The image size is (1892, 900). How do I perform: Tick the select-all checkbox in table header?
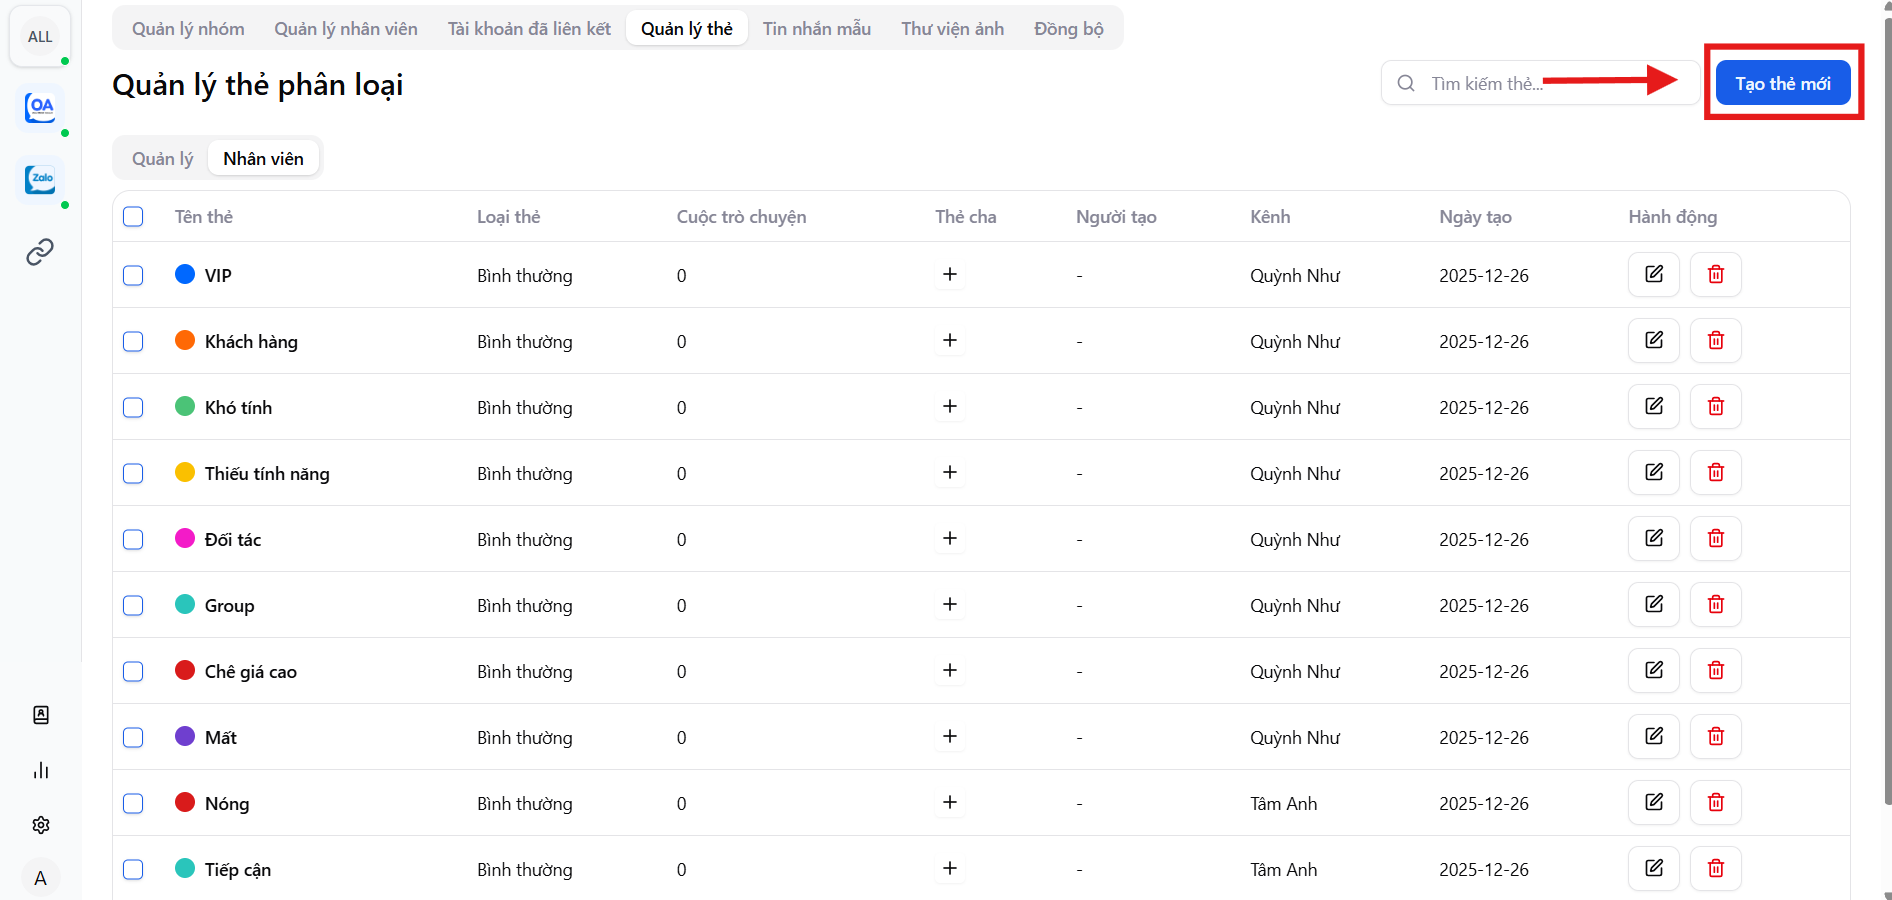click(133, 217)
